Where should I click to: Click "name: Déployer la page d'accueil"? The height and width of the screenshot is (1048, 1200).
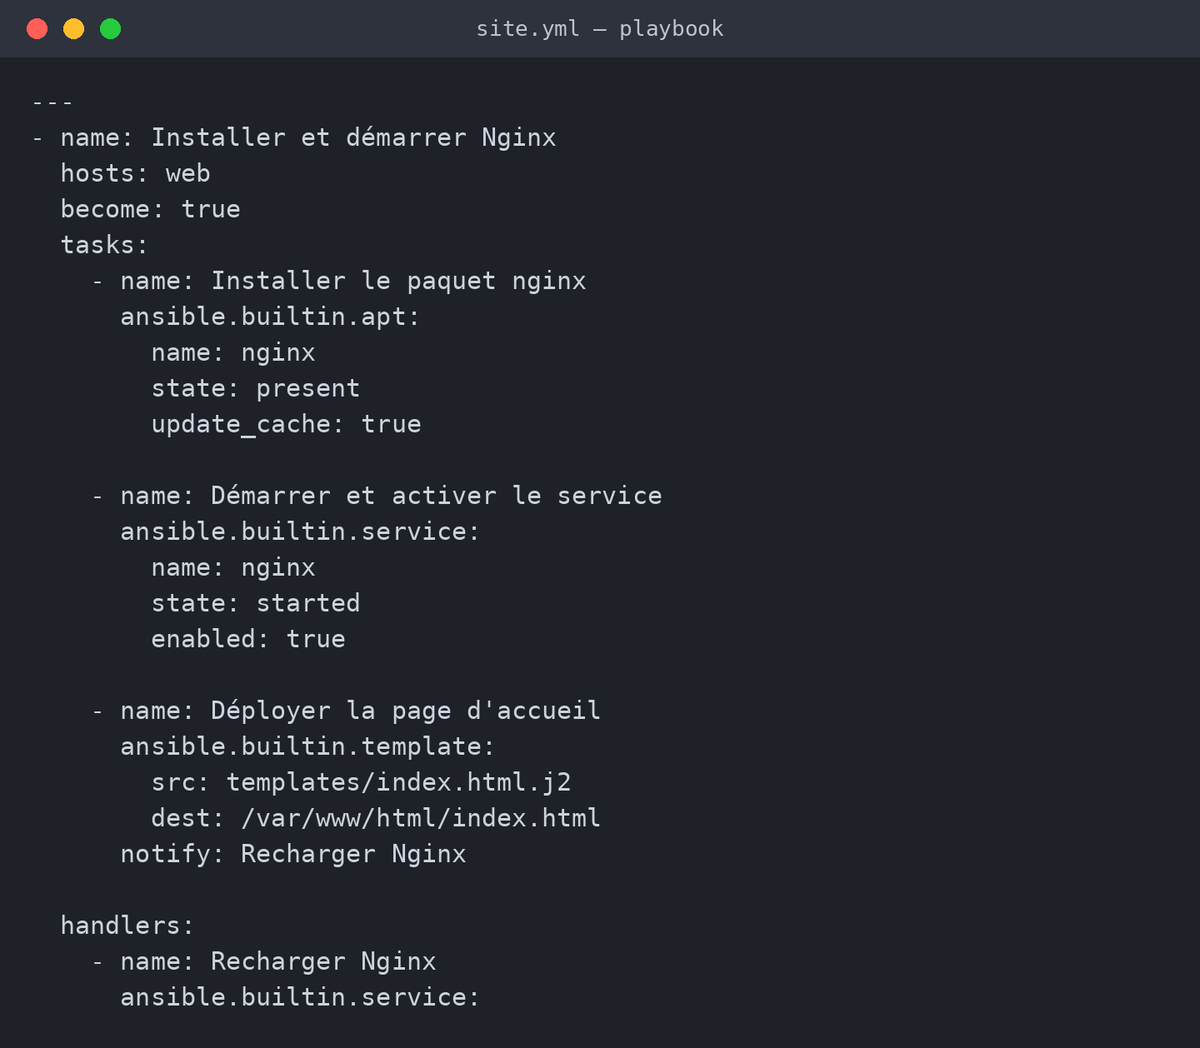(x=360, y=711)
